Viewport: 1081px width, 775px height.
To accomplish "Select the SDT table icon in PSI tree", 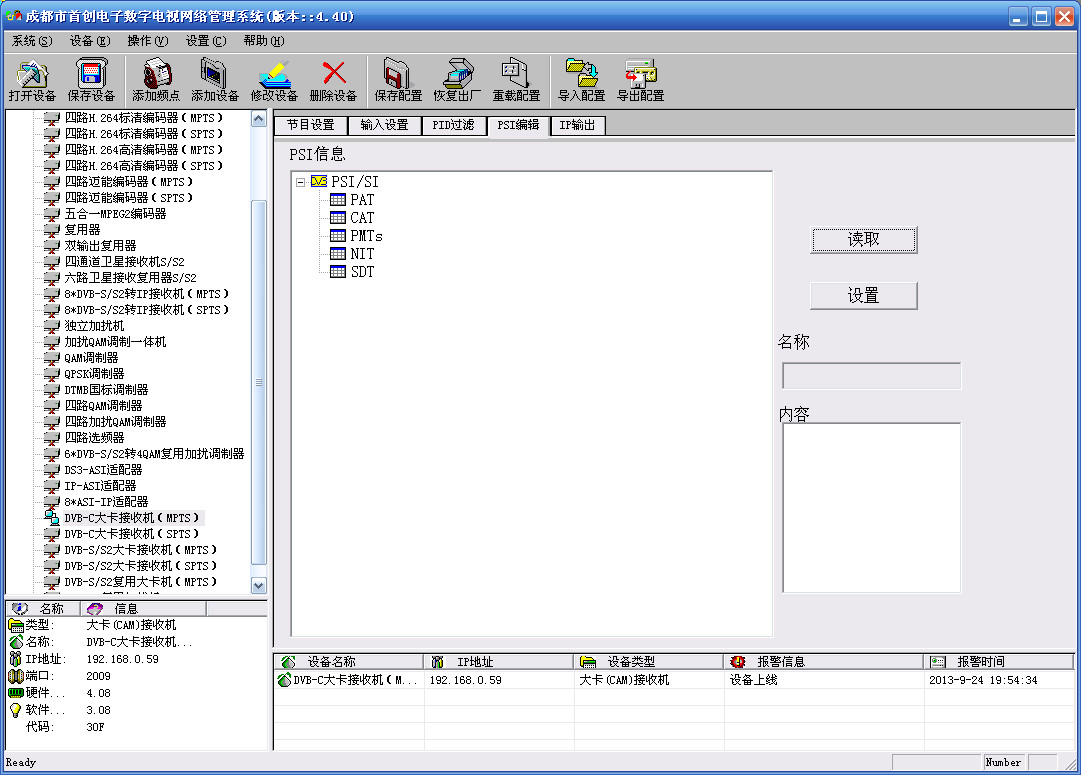I will tap(338, 272).
